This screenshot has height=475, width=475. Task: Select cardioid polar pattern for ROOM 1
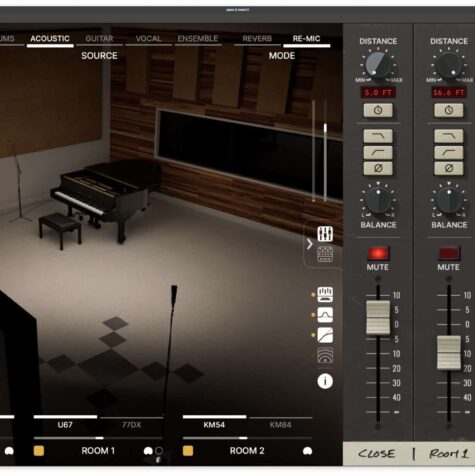tap(148, 451)
